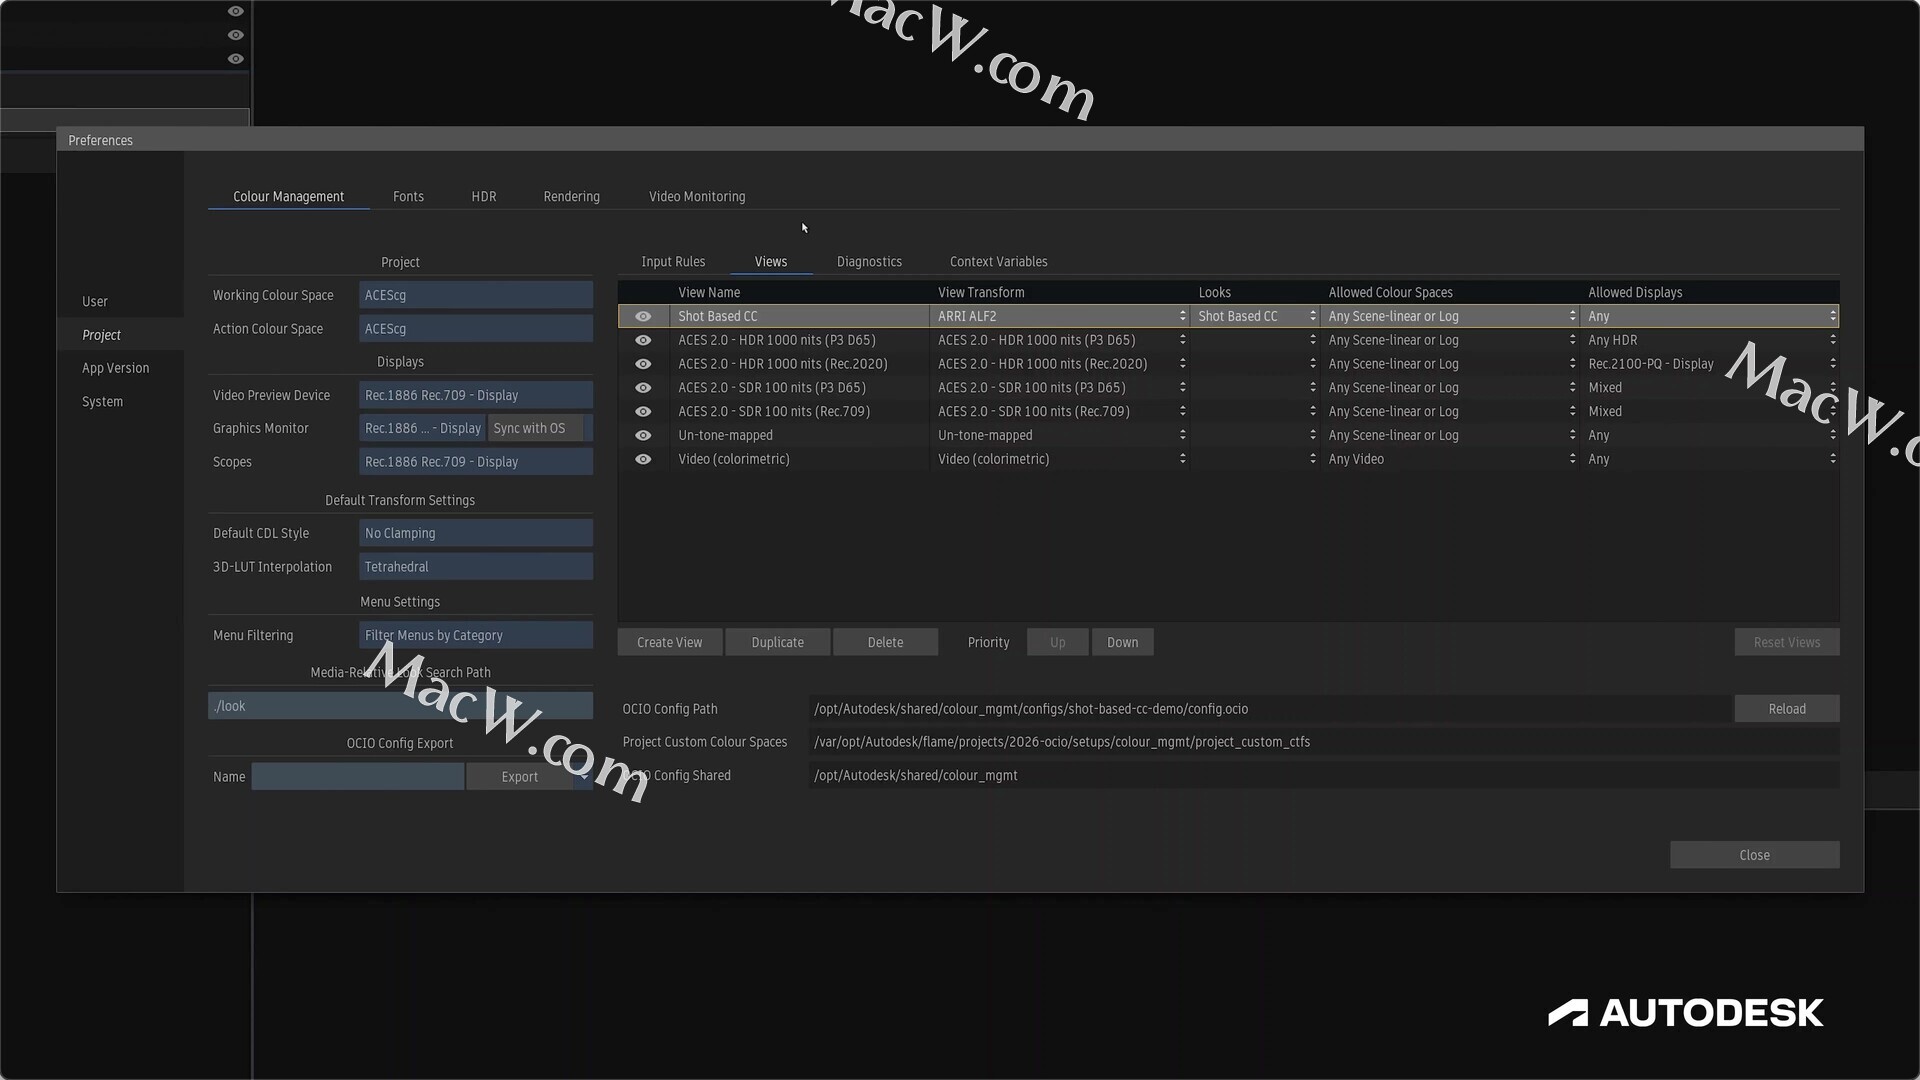The height and width of the screenshot is (1080, 1920).
Task: Open Allowed Colour Spaces dropdown showing Any Video
Action: 1450,460
